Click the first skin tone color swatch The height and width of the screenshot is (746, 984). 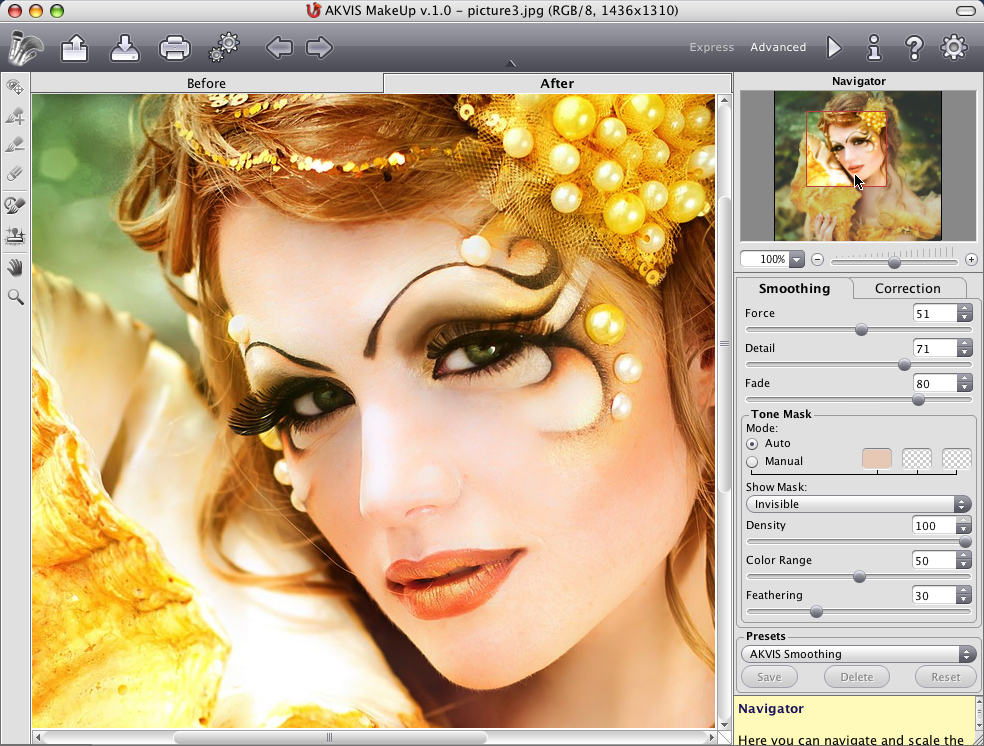click(876, 459)
